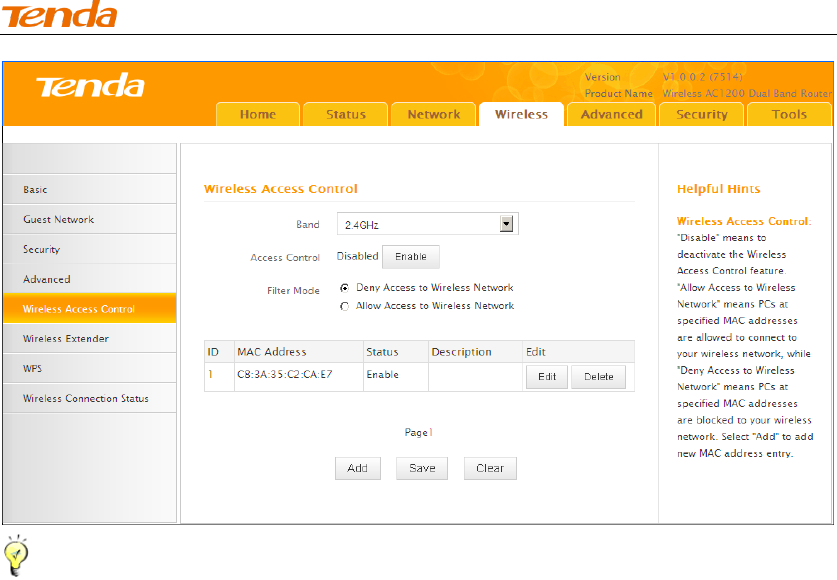This screenshot has width=837, height=580.
Task: Click the Tenda logo in orange header
Action: click(90, 86)
